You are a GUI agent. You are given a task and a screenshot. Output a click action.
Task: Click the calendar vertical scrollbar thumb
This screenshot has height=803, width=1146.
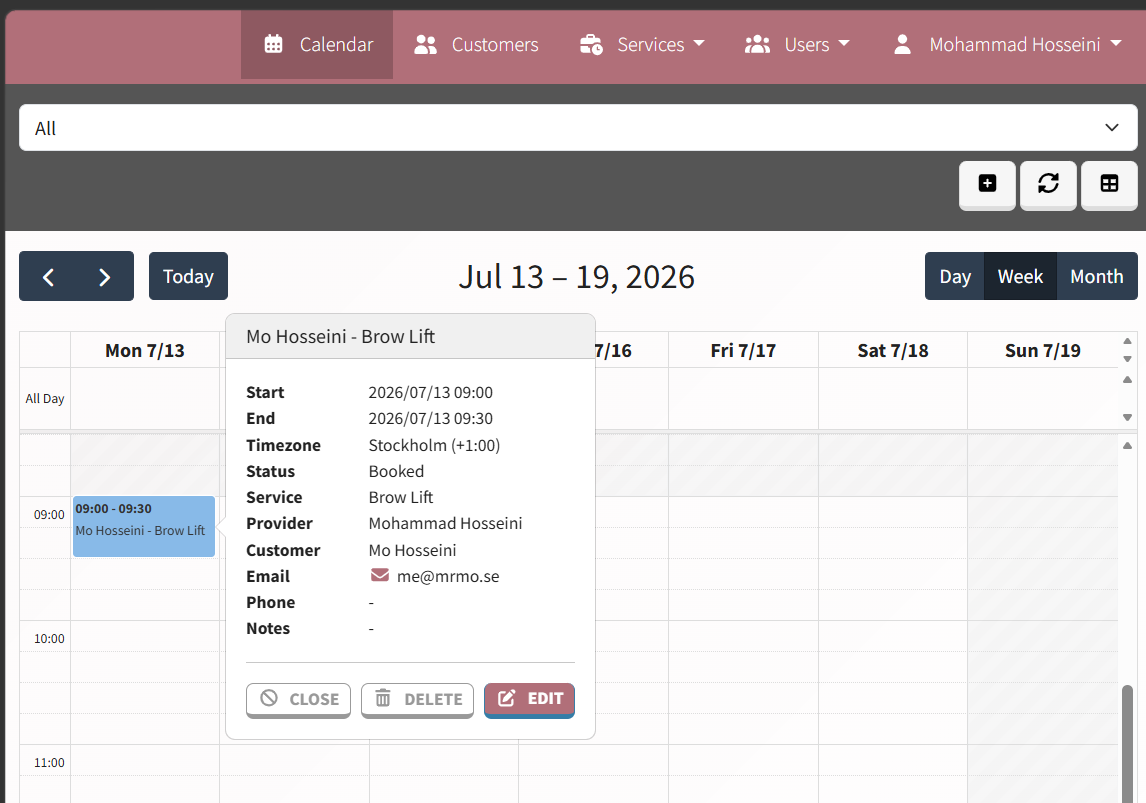click(1128, 744)
